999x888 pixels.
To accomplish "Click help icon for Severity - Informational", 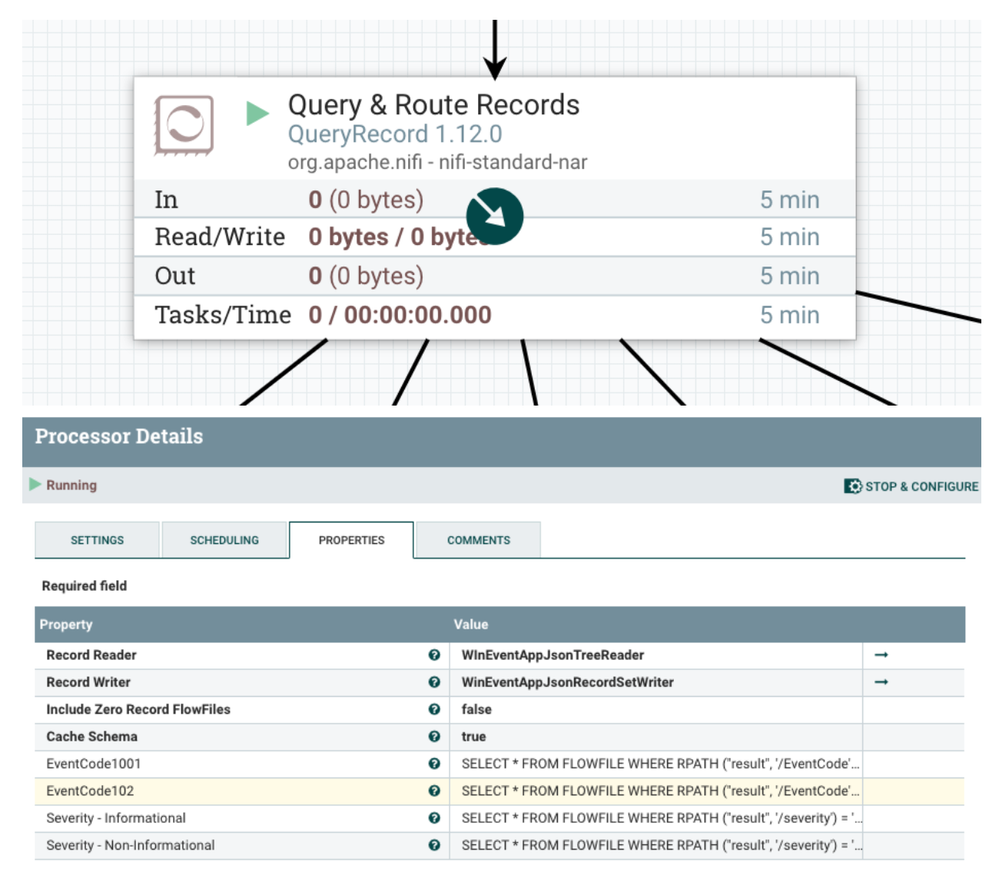I will tap(434, 818).
